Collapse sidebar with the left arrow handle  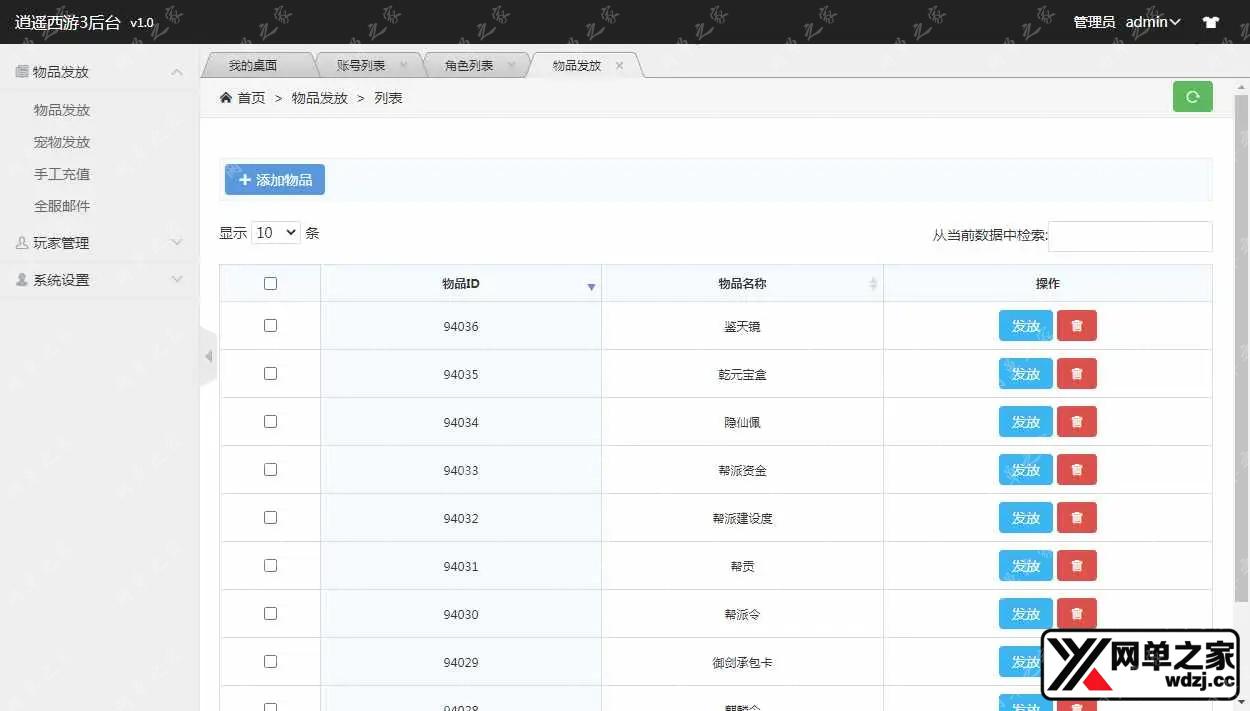[x=208, y=356]
